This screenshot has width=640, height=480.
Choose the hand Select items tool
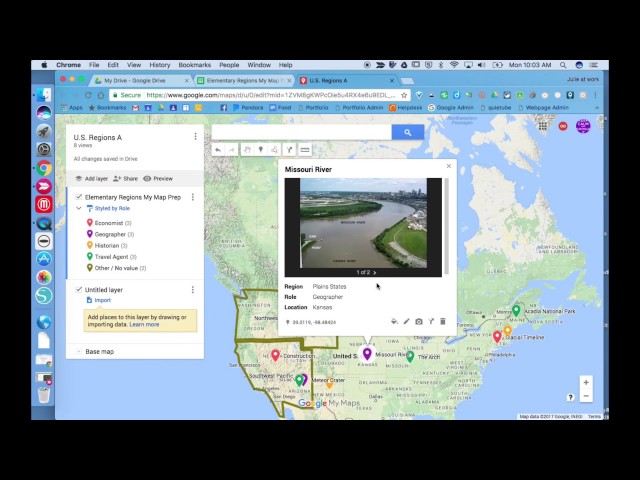point(247,150)
